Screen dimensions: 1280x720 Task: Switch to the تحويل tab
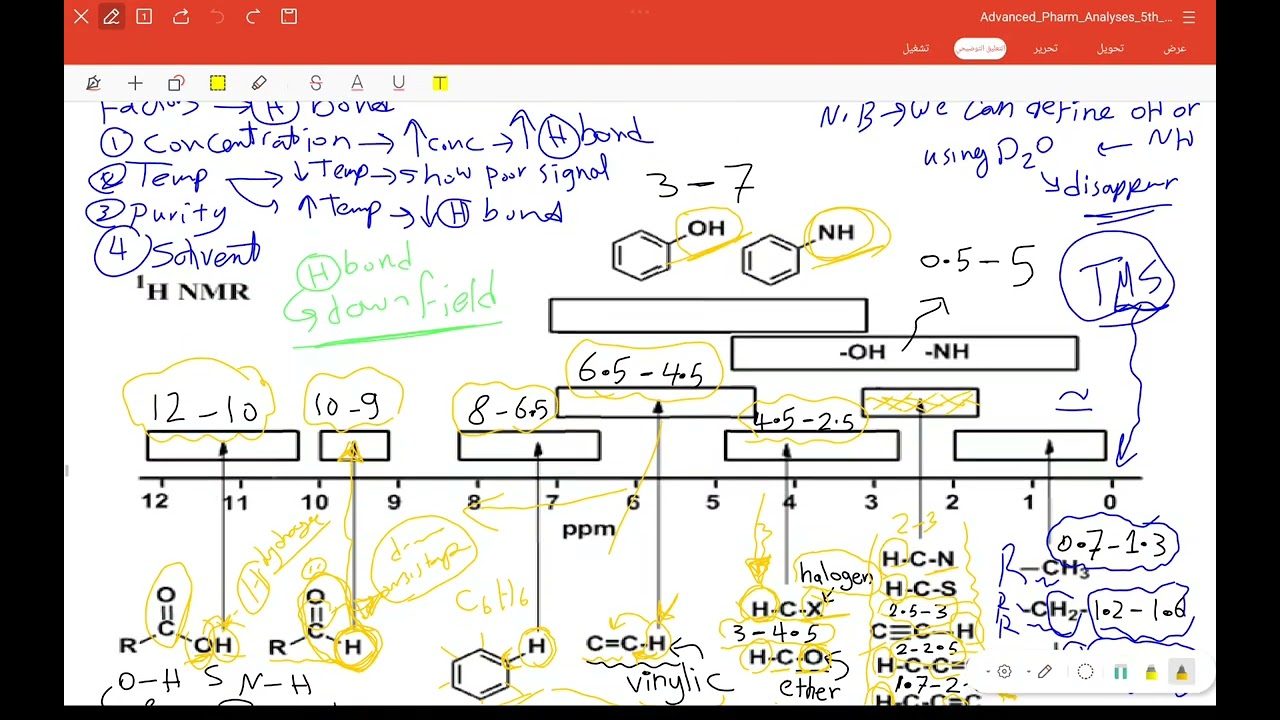click(1110, 48)
